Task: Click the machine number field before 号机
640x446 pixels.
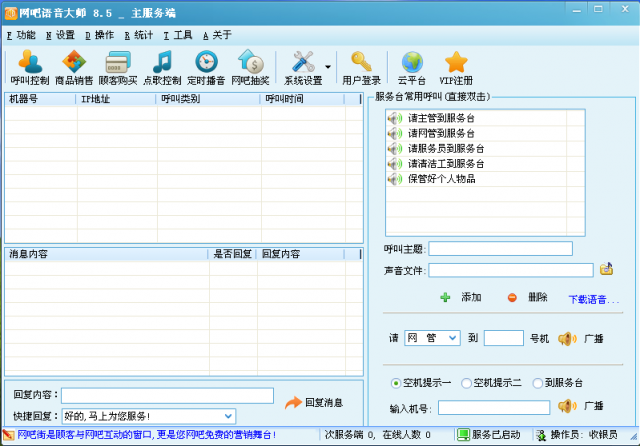Action: tap(504, 338)
